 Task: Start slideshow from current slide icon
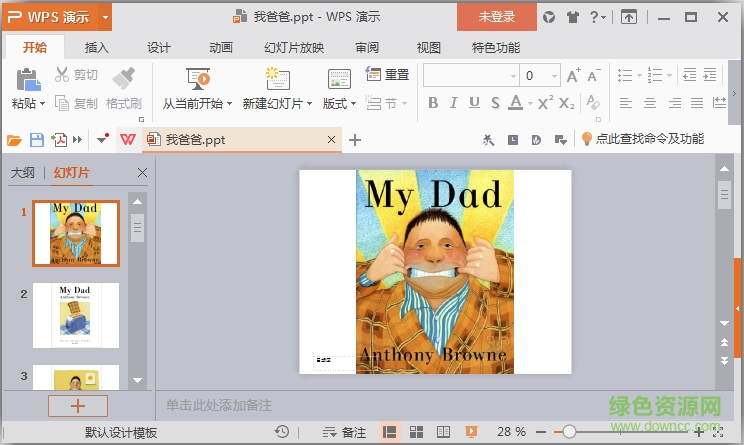[x=197, y=79]
